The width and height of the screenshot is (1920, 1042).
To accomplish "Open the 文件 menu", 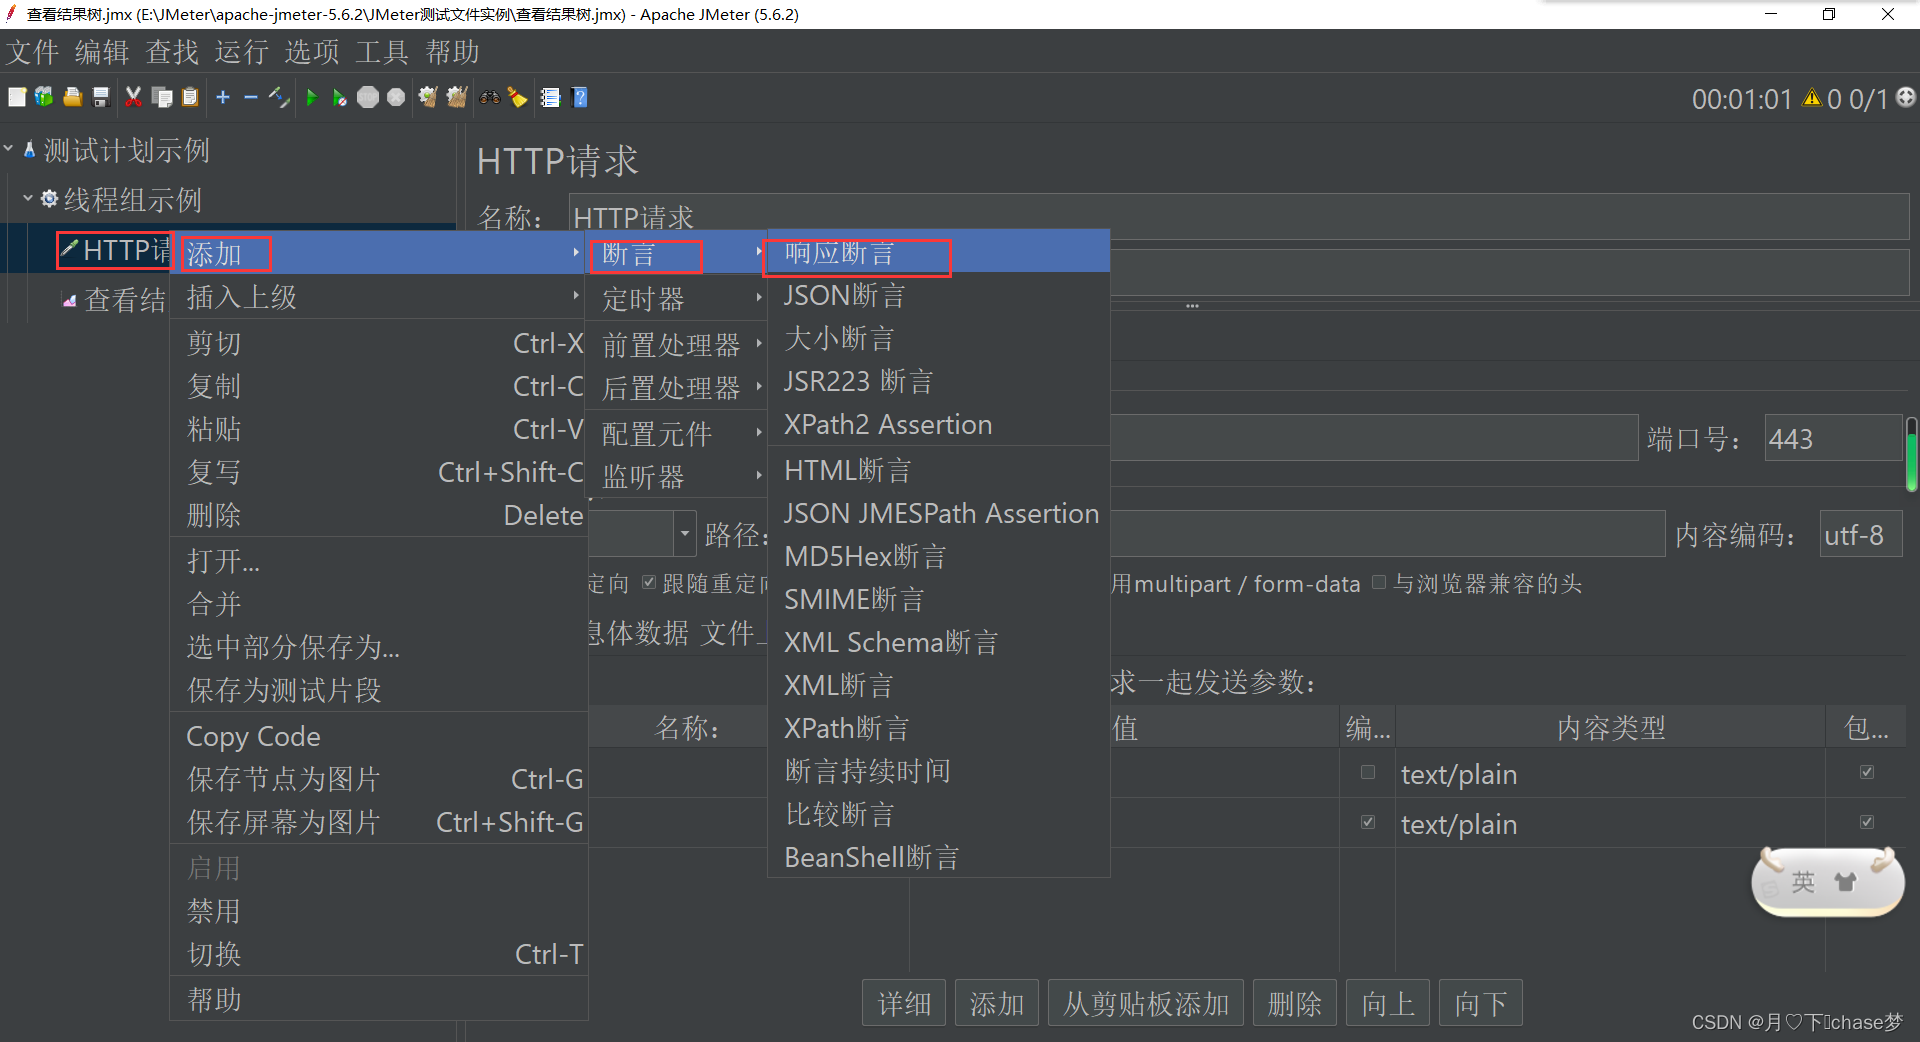I will pyautogui.click(x=33, y=52).
